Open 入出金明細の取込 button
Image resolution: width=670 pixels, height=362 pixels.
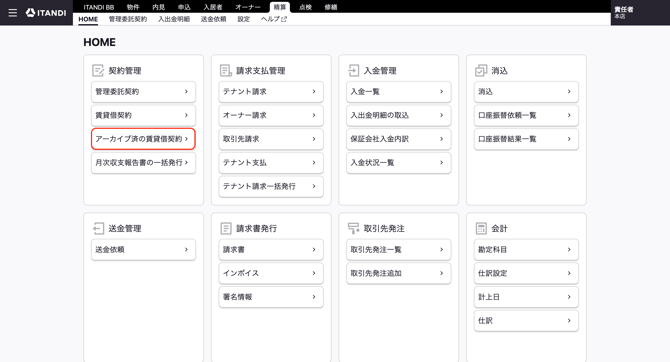(x=399, y=115)
